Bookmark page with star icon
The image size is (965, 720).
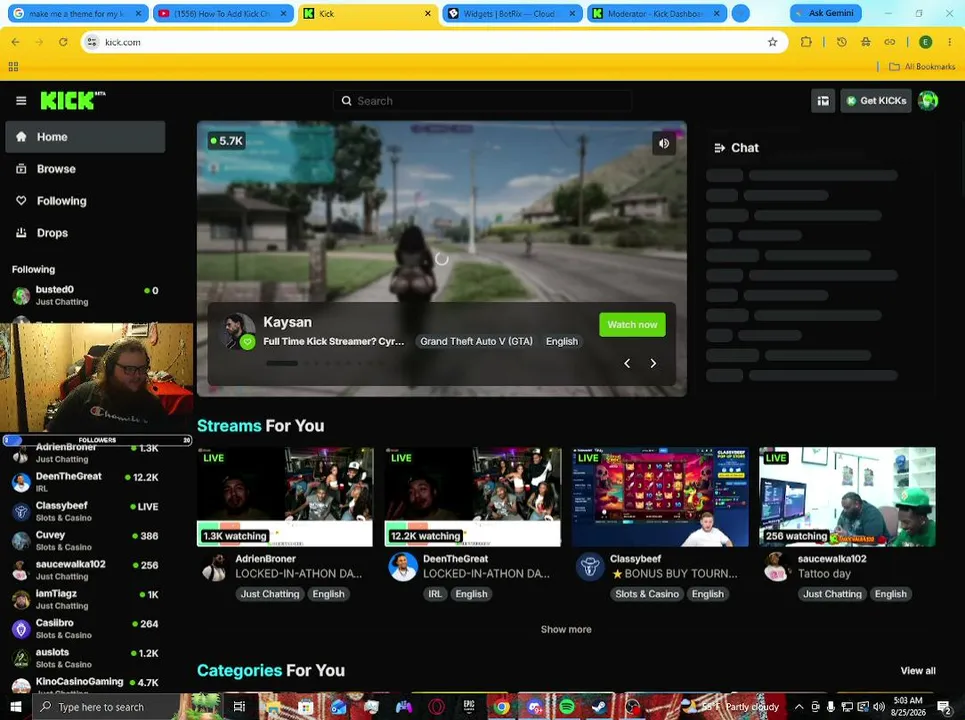click(x=772, y=42)
